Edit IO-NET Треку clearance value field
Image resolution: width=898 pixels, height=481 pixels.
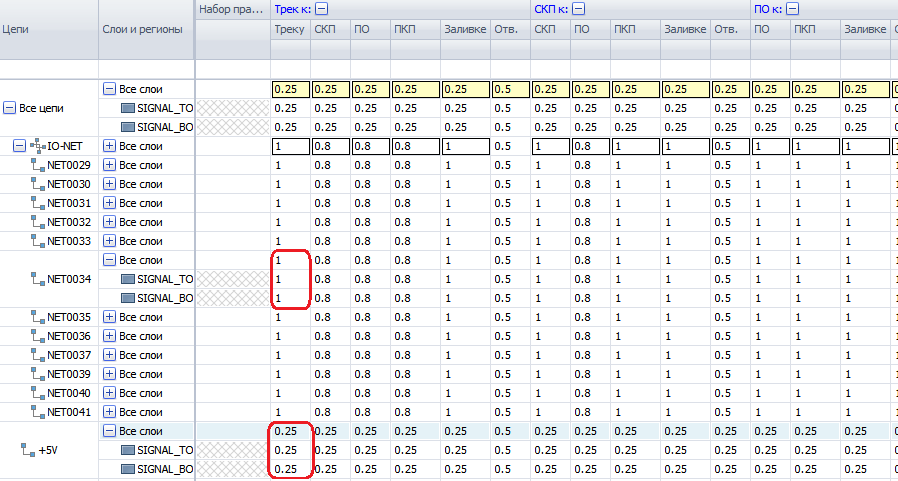tap(290, 146)
